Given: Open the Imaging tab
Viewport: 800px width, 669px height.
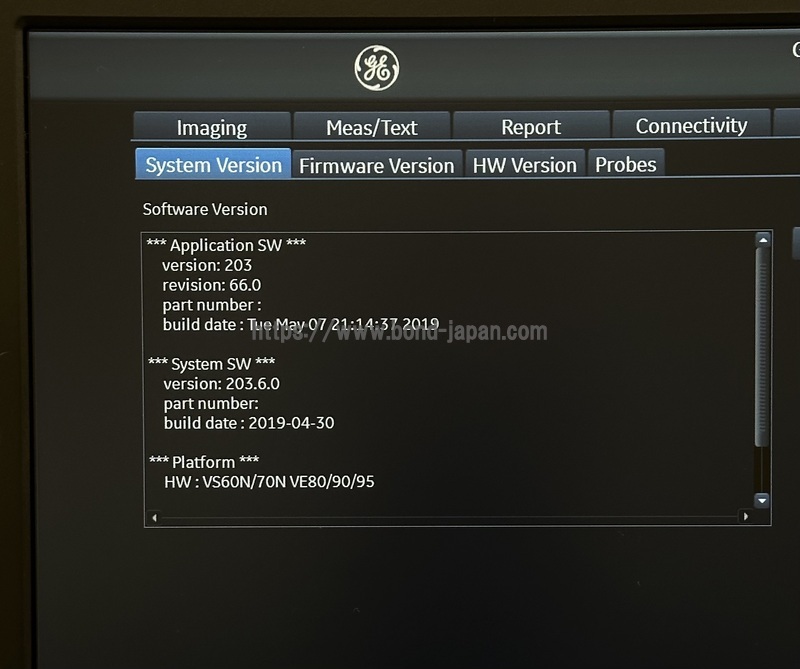Looking at the screenshot, I should [x=211, y=127].
